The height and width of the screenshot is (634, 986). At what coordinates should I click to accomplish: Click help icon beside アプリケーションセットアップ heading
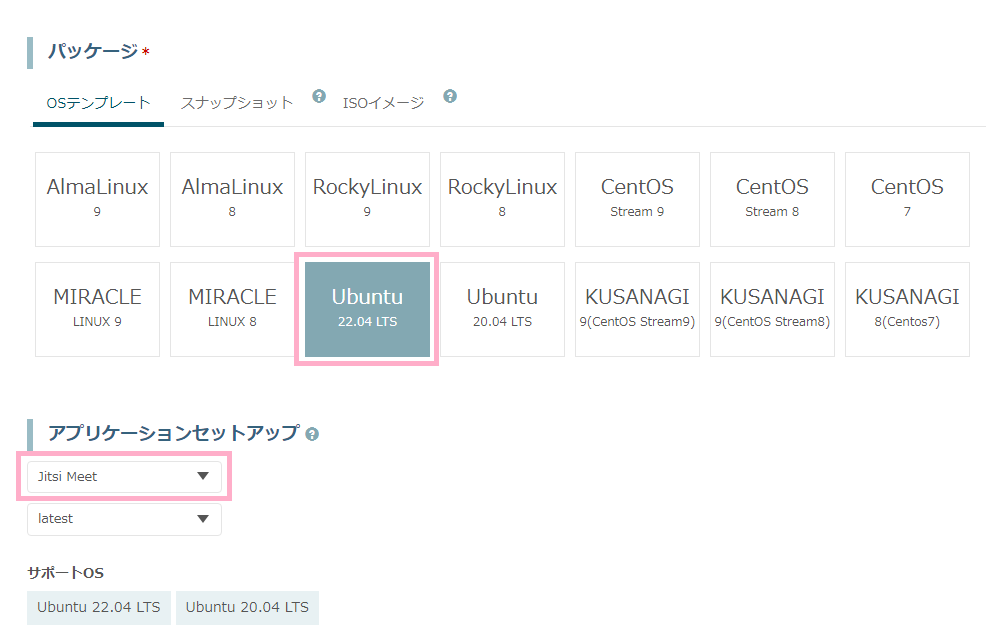[x=312, y=434]
